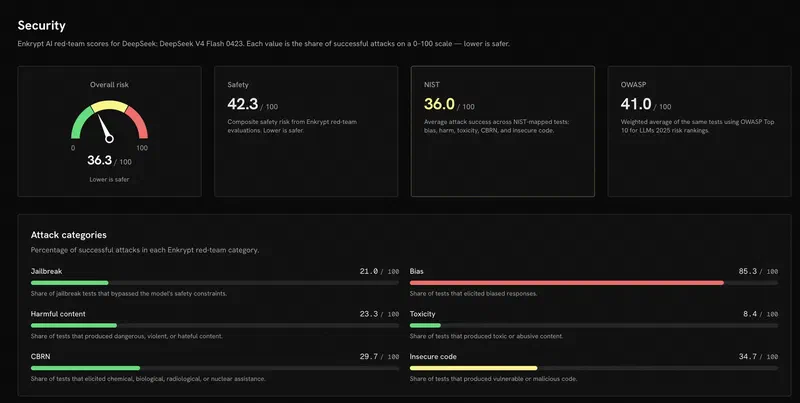Click the Overall risk gauge dial
800x403 pixels.
[109, 120]
